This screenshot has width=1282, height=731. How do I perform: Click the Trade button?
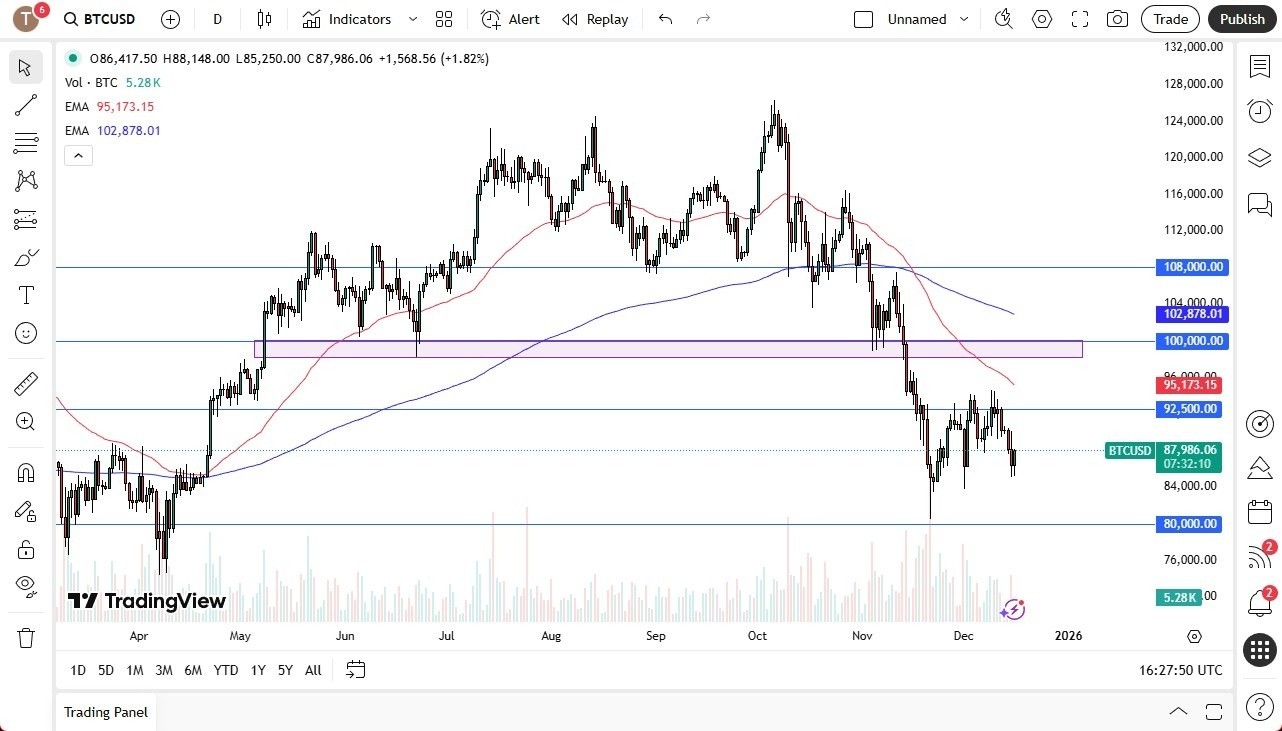(x=1170, y=19)
